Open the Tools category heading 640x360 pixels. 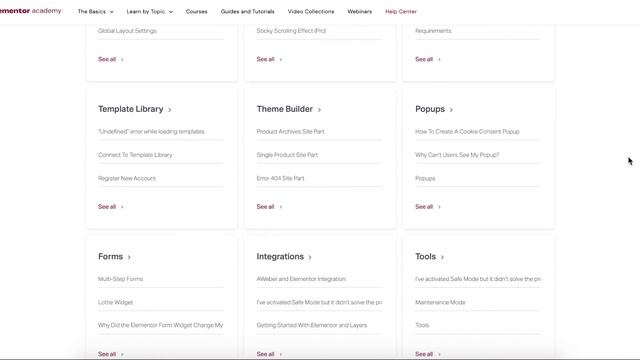click(x=426, y=256)
